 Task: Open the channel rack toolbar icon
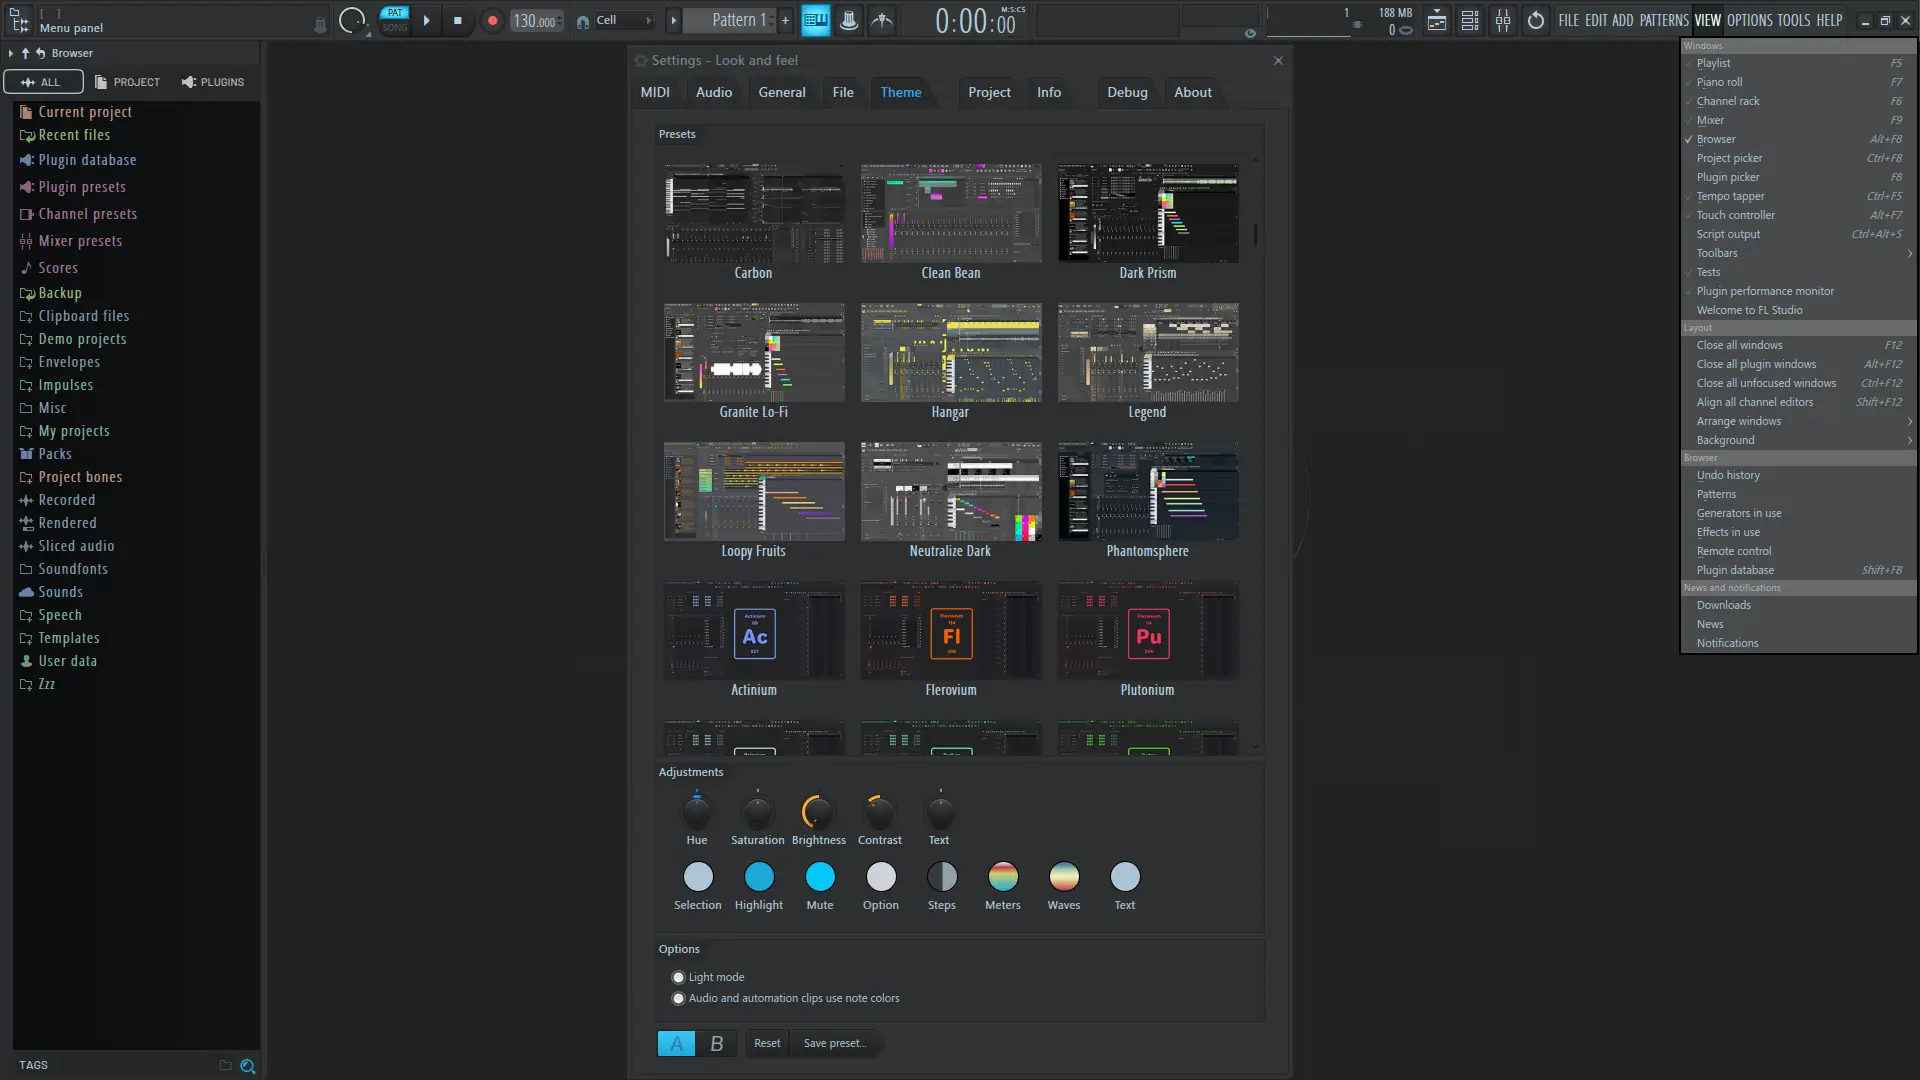tap(1470, 20)
